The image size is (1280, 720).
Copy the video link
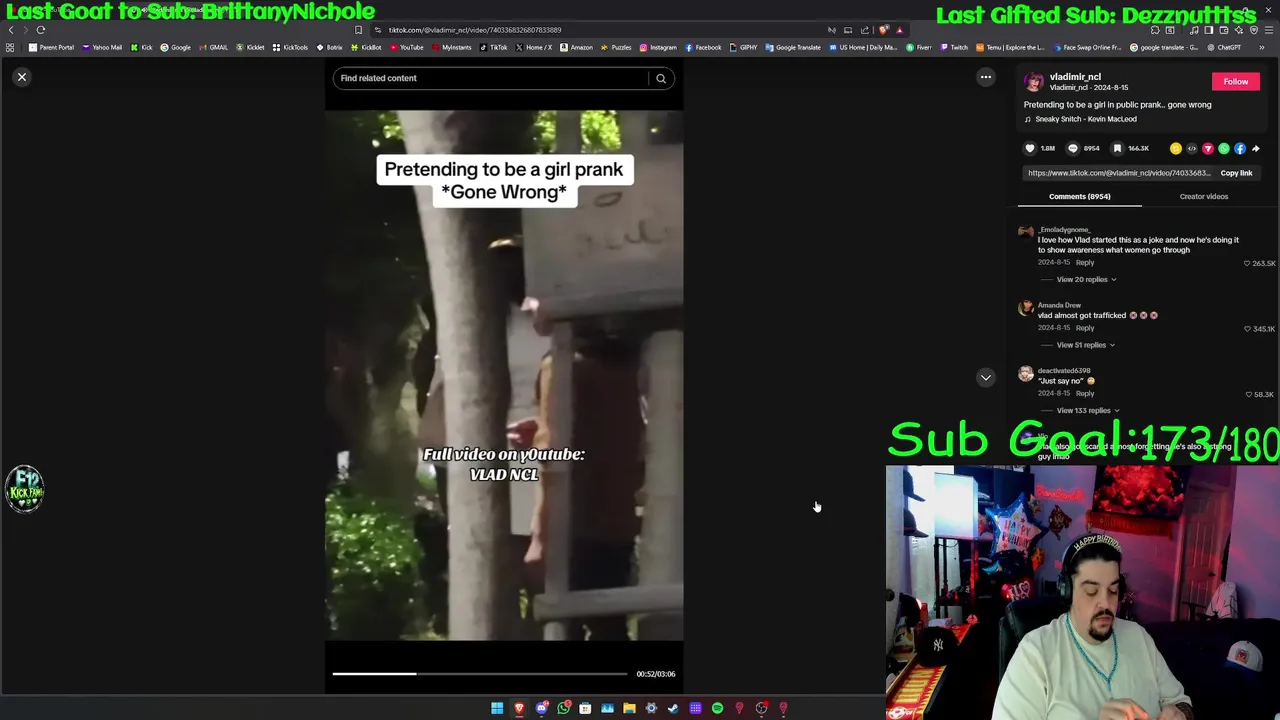click(x=1236, y=173)
